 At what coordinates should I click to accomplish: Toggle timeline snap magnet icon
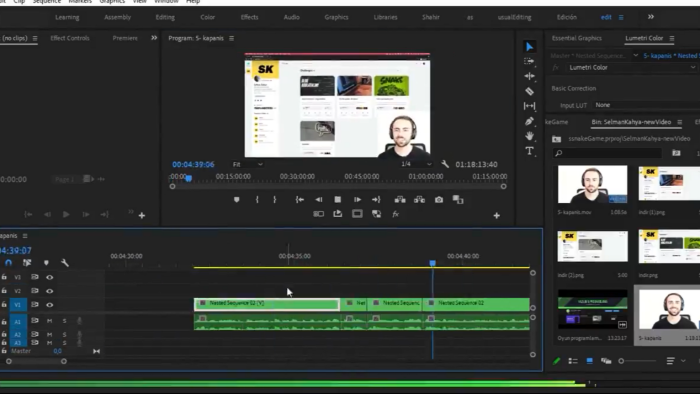[8, 263]
